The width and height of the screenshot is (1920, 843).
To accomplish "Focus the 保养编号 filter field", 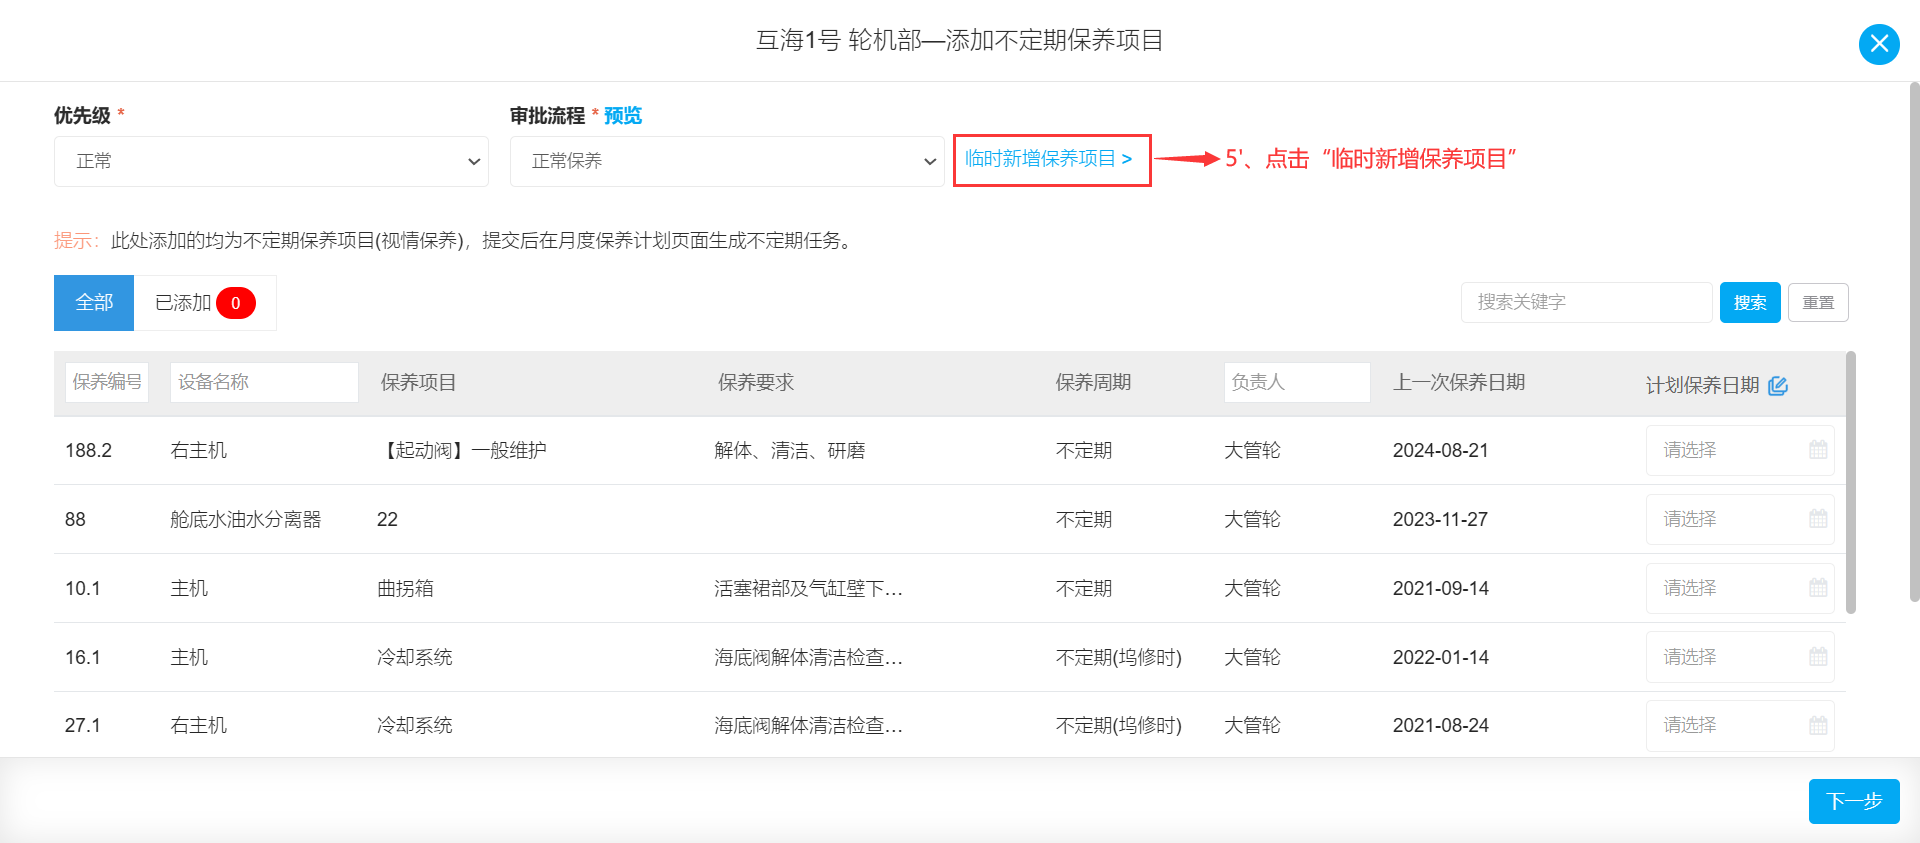I will (x=107, y=382).
